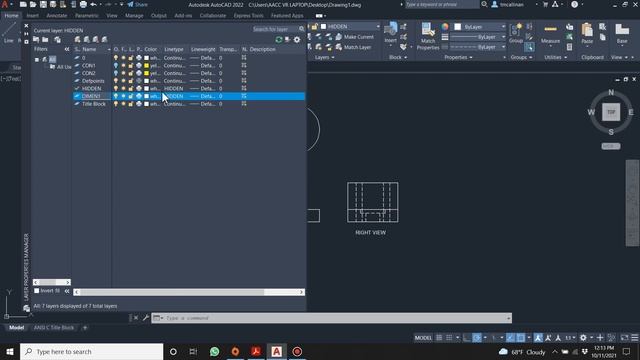The height and width of the screenshot is (360, 640).
Task: Click the TOP face of the ViewCube
Action: coord(611,112)
